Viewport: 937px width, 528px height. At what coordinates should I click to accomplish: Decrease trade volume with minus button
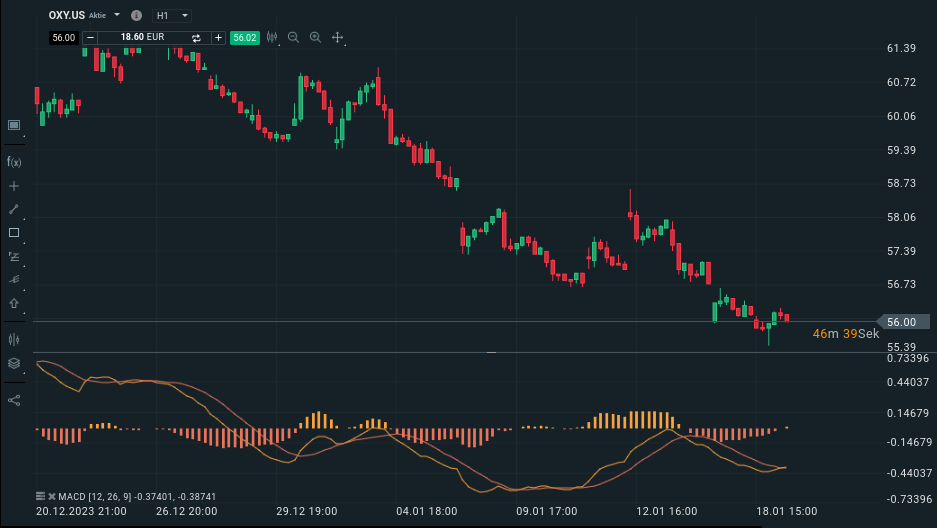[90, 38]
